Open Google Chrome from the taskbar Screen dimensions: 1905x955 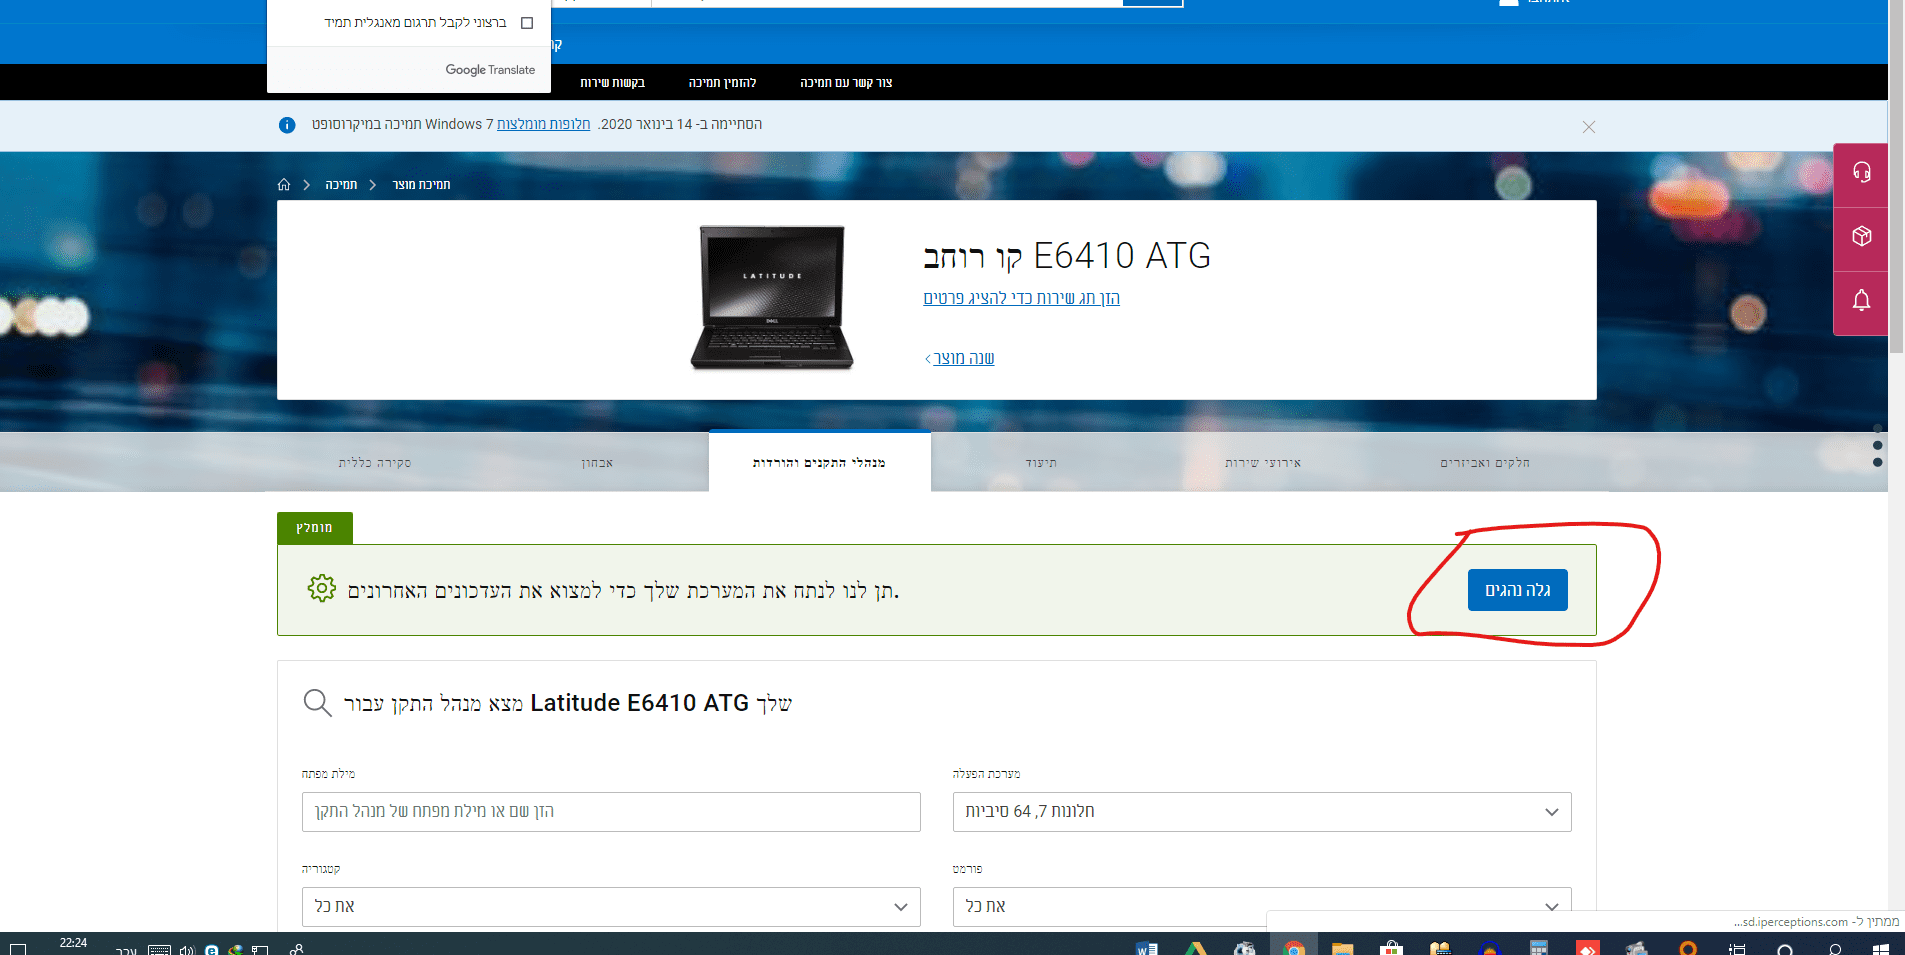tap(1296, 946)
